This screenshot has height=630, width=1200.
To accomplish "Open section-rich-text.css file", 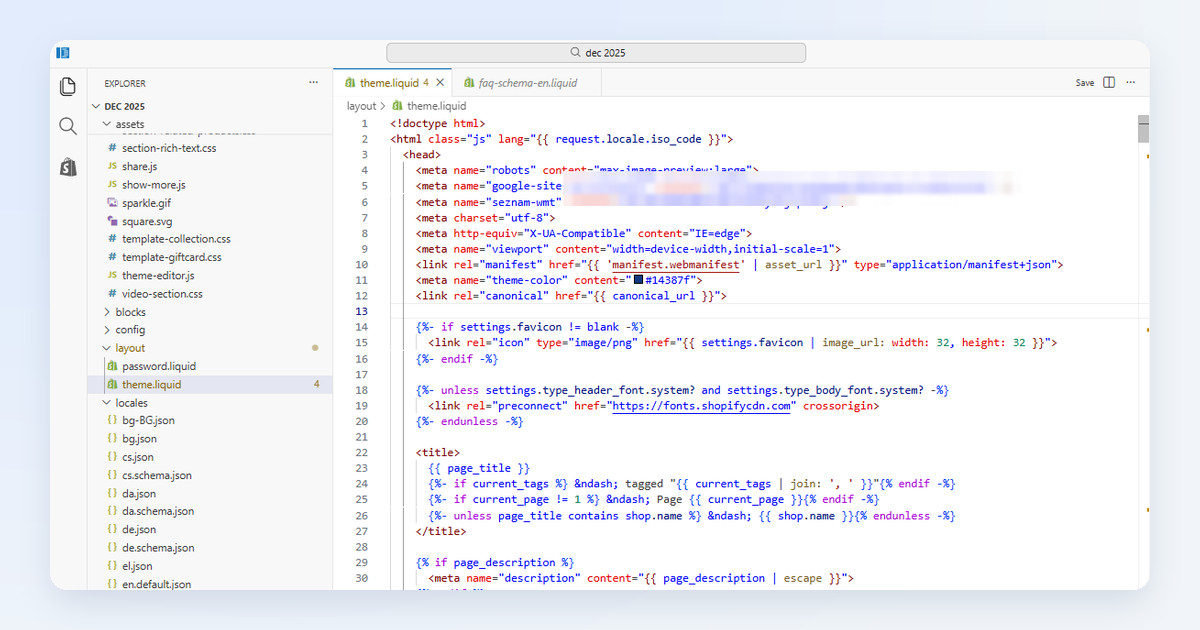I will tap(169, 148).
